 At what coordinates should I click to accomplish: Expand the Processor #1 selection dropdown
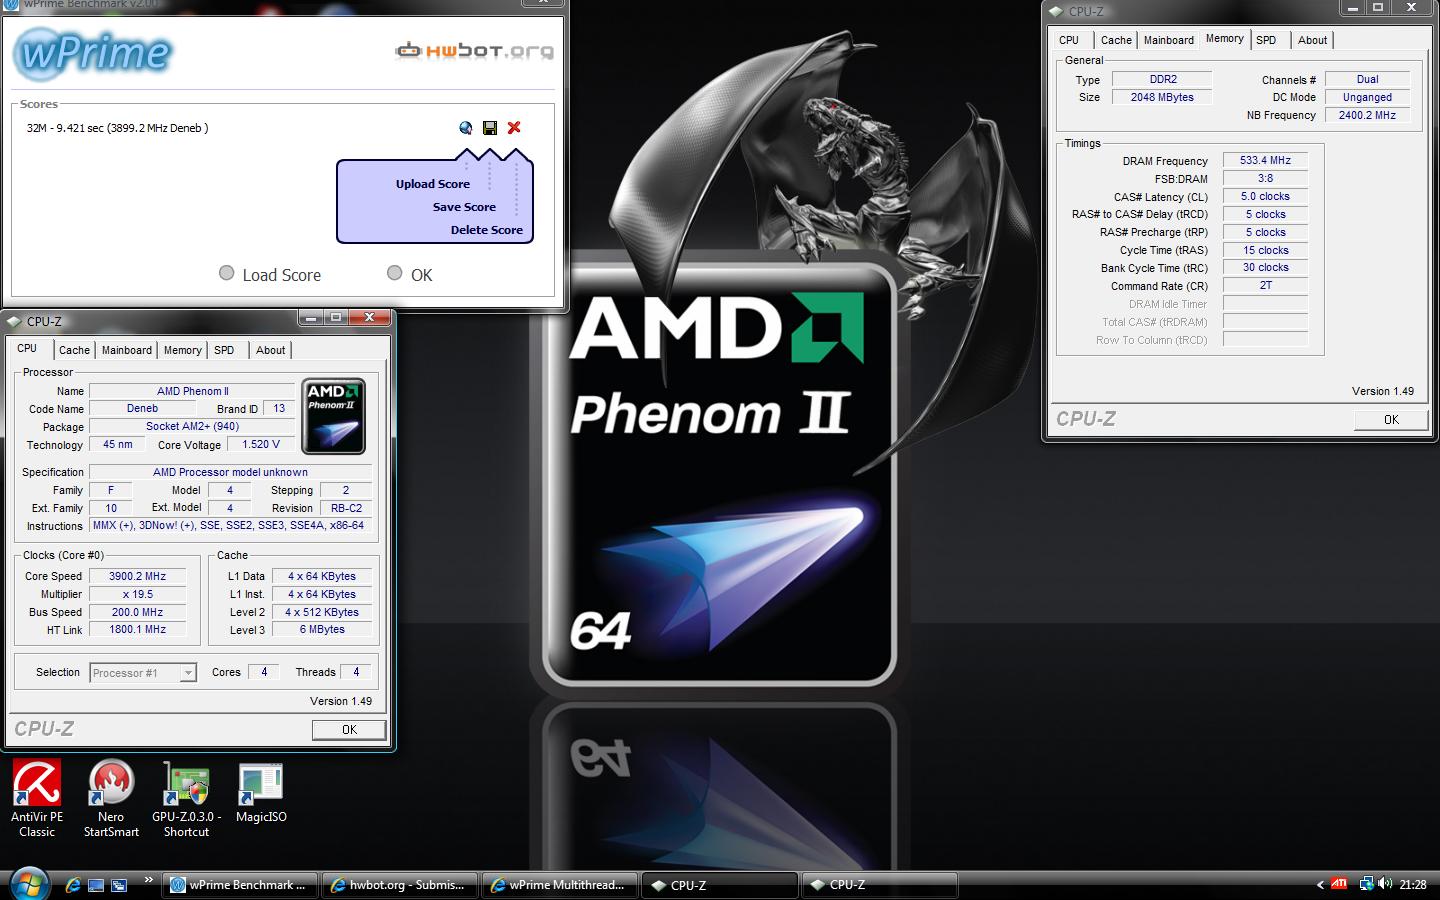click(x=188, y=673)
